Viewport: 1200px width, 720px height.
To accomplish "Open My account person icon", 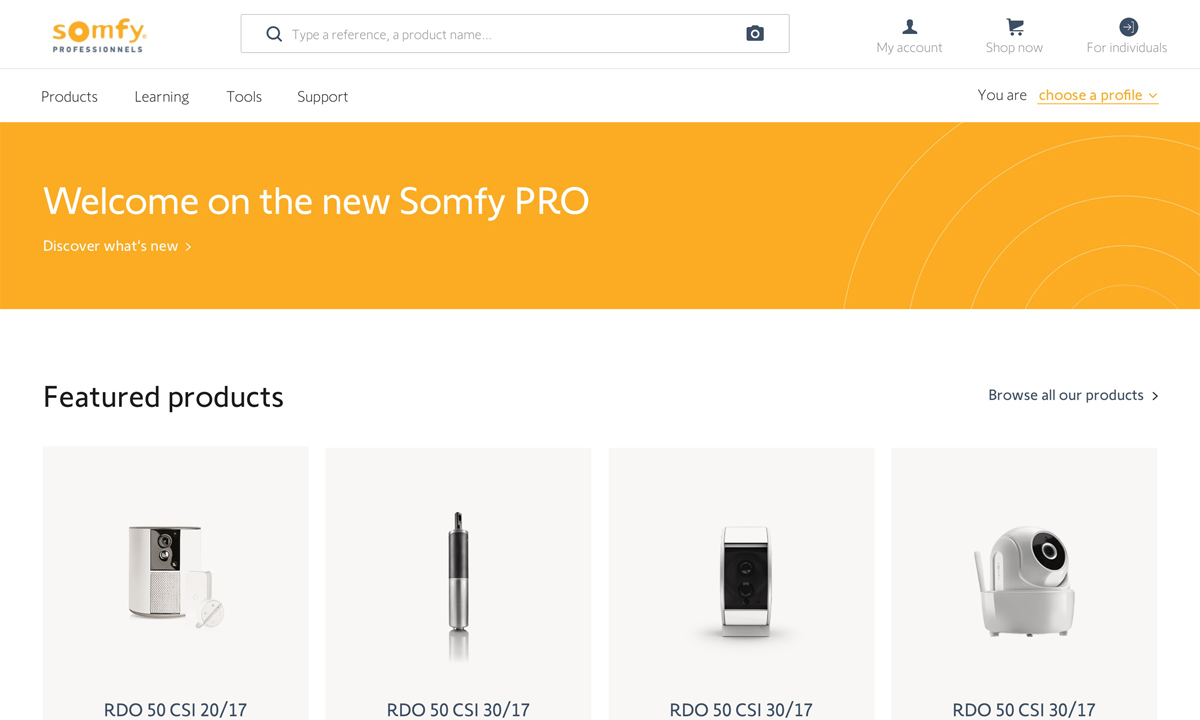I will click(909, 27).
